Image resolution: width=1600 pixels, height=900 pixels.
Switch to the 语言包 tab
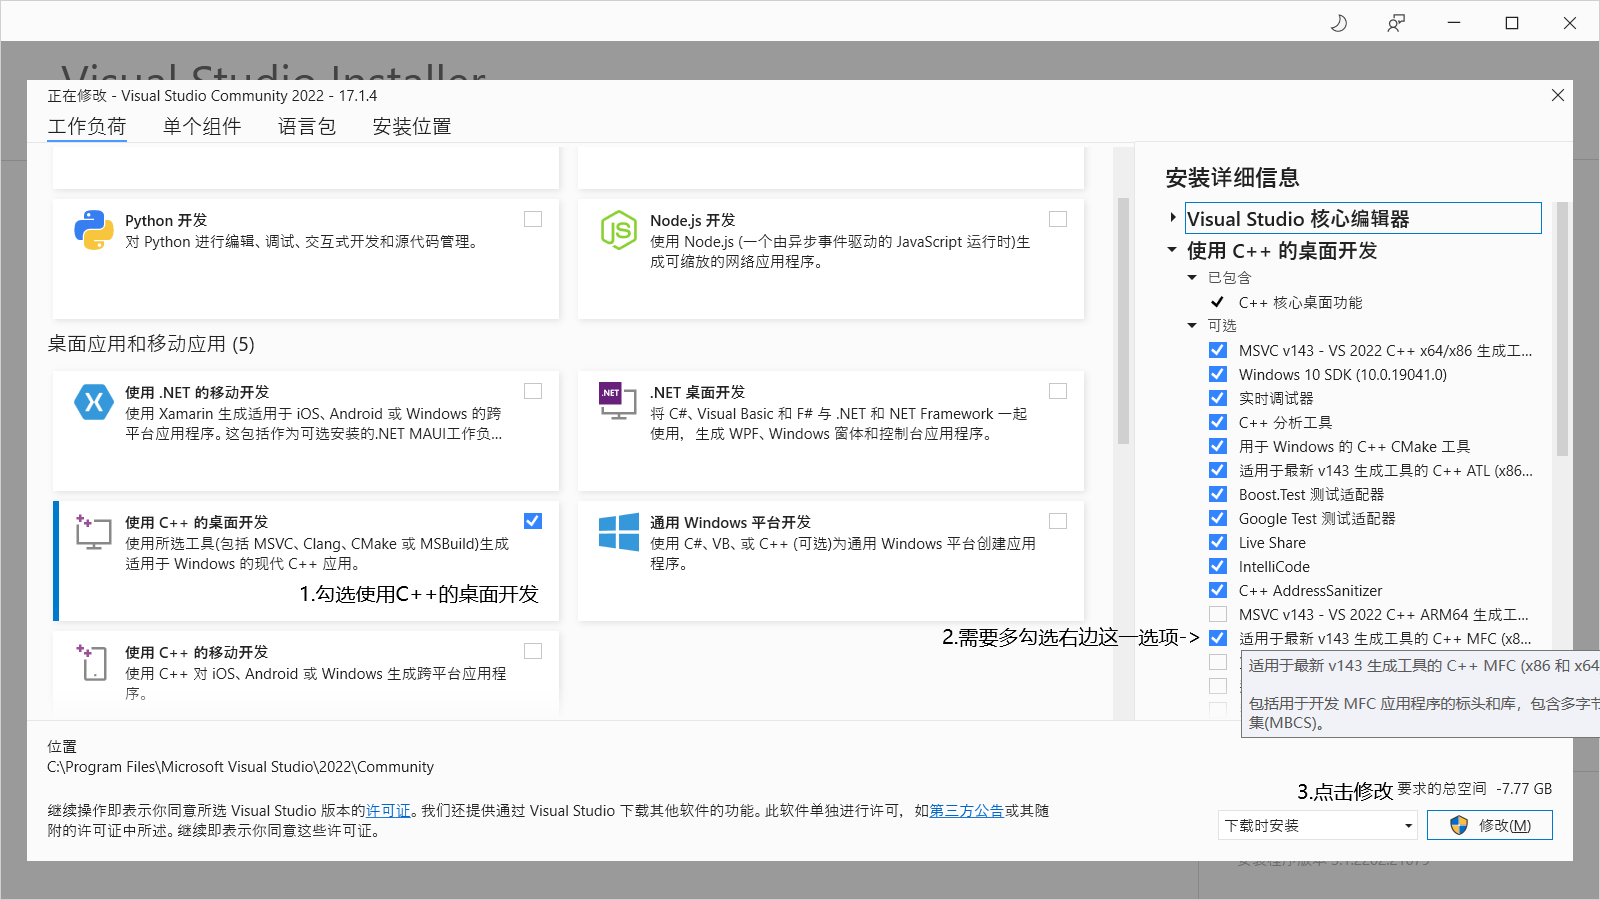[307, 127]
